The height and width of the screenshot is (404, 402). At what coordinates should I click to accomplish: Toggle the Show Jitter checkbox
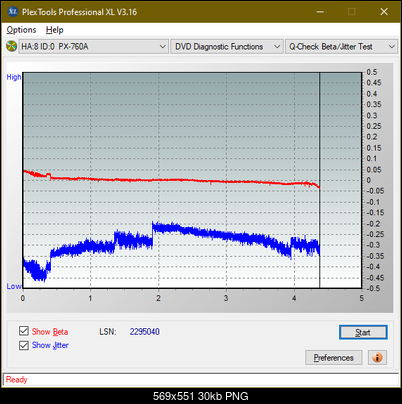coord(24,345)
